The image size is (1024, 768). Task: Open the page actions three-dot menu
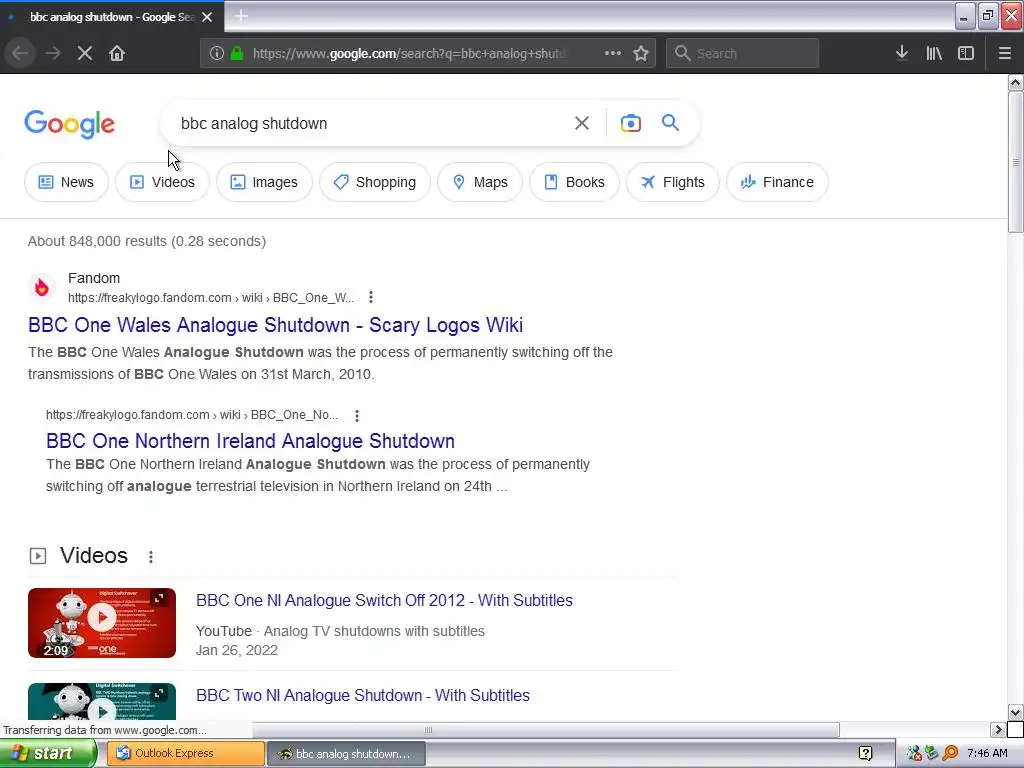[613, 53]
